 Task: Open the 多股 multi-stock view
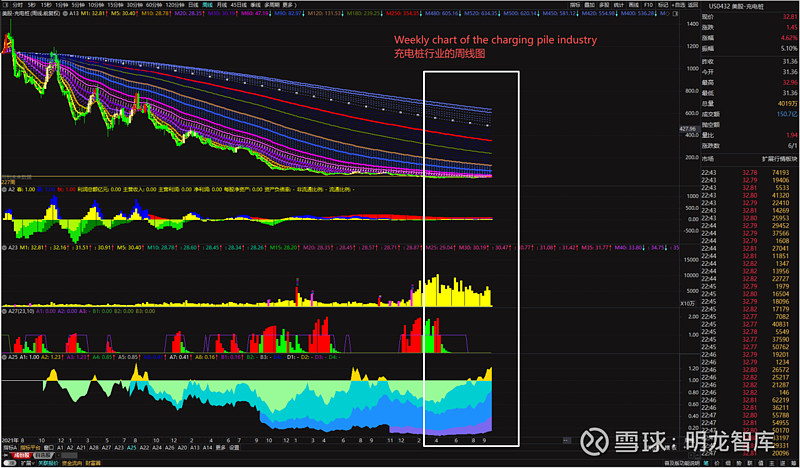pos(604,5)
